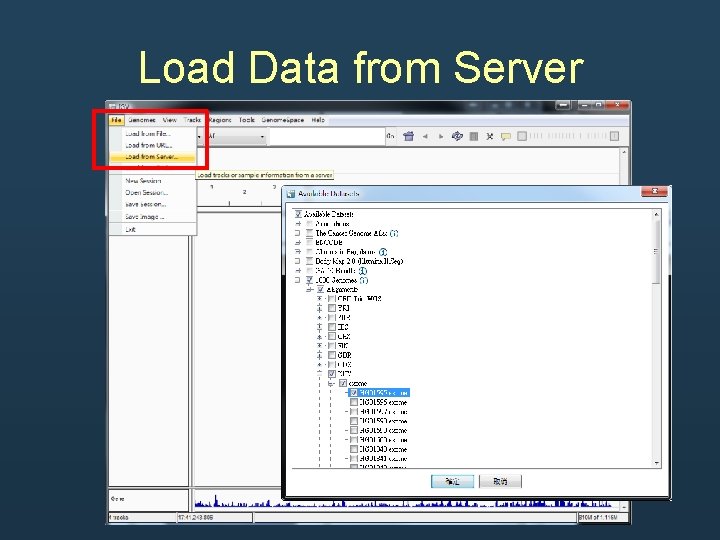This screenshot has width=720, height=540.
Task: Check The Cancer Genome Atlas checkbox
Action: point(309,233)
